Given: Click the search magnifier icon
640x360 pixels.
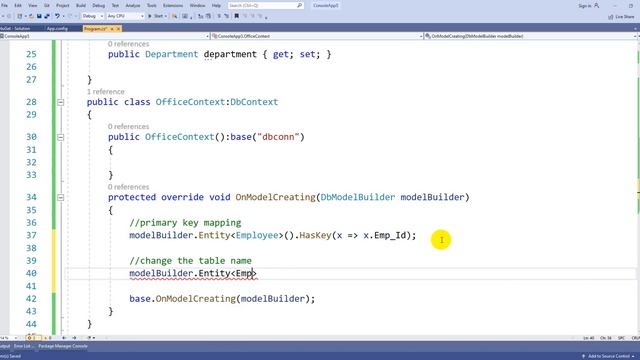Looking at the screenshot, I should pyautogui.click(x=299, y=5).
